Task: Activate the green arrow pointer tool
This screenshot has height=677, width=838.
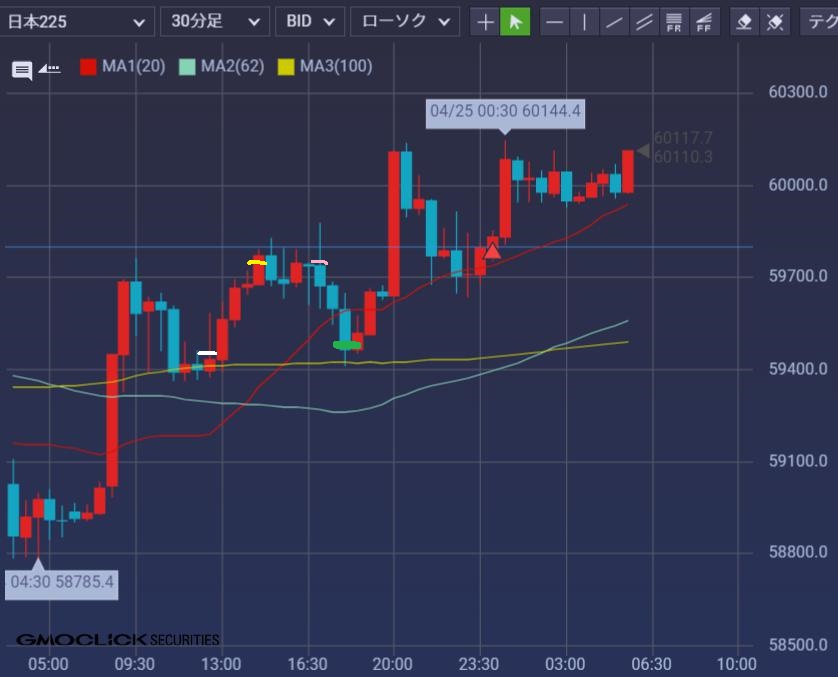Action: point(515,22)
